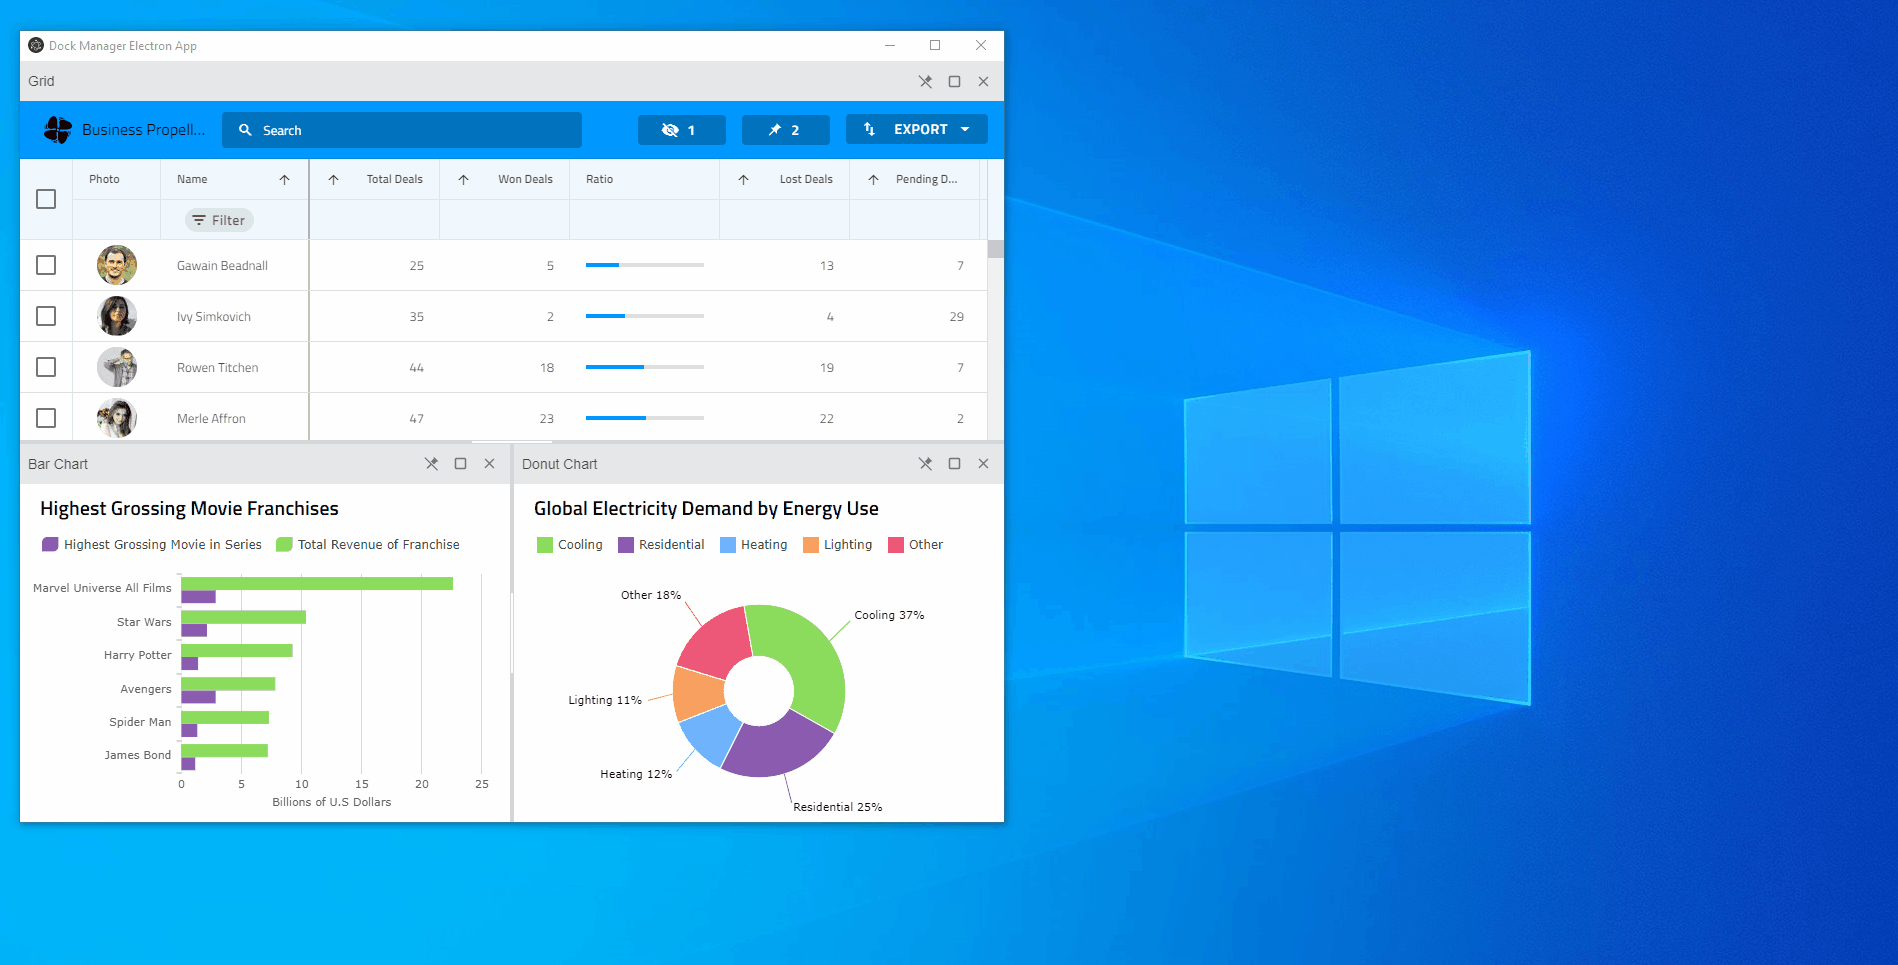Click the Total Deals sort arrow
Viewport: 1898px width, 965px height.
pos(333,179)
